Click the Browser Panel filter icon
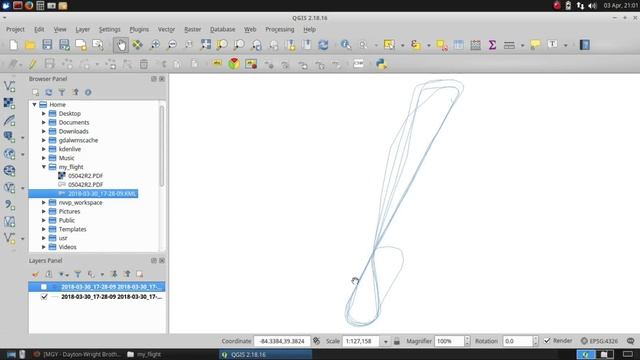Viewport: 640px width, 360px height. pos(62,92)
